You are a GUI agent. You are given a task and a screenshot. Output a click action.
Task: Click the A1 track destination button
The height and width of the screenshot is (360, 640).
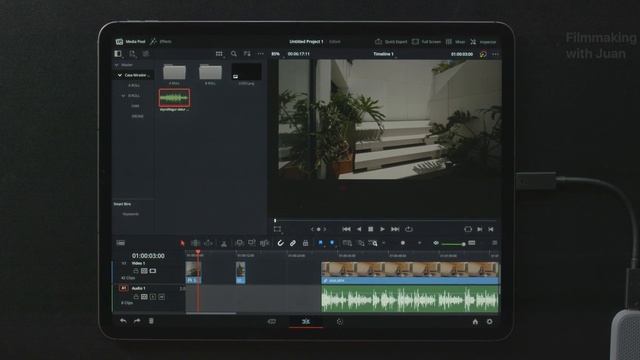pyautogui.click(x=123, y=288)
